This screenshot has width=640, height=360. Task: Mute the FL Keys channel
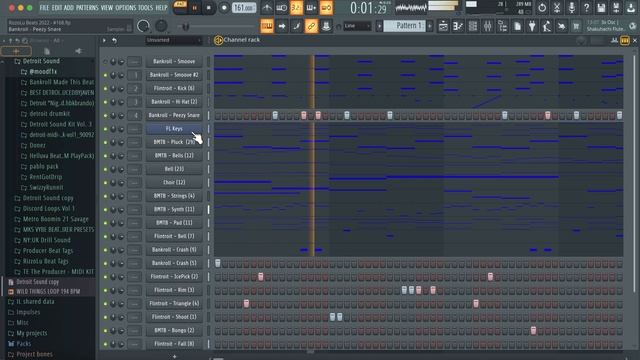(105, 129)
